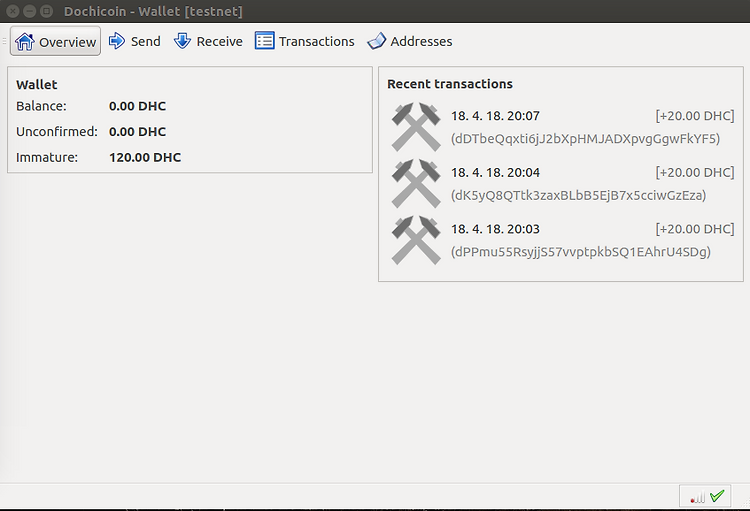Close the Dochicoin wallet window
The height and width of the screenshot is (511, 750).
tap(13, 11)
